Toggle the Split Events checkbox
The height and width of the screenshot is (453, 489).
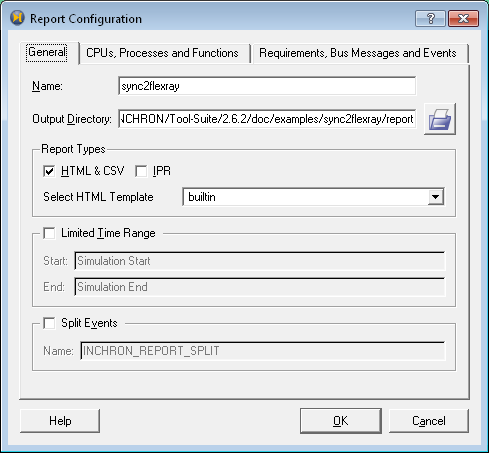pos(49,323)
